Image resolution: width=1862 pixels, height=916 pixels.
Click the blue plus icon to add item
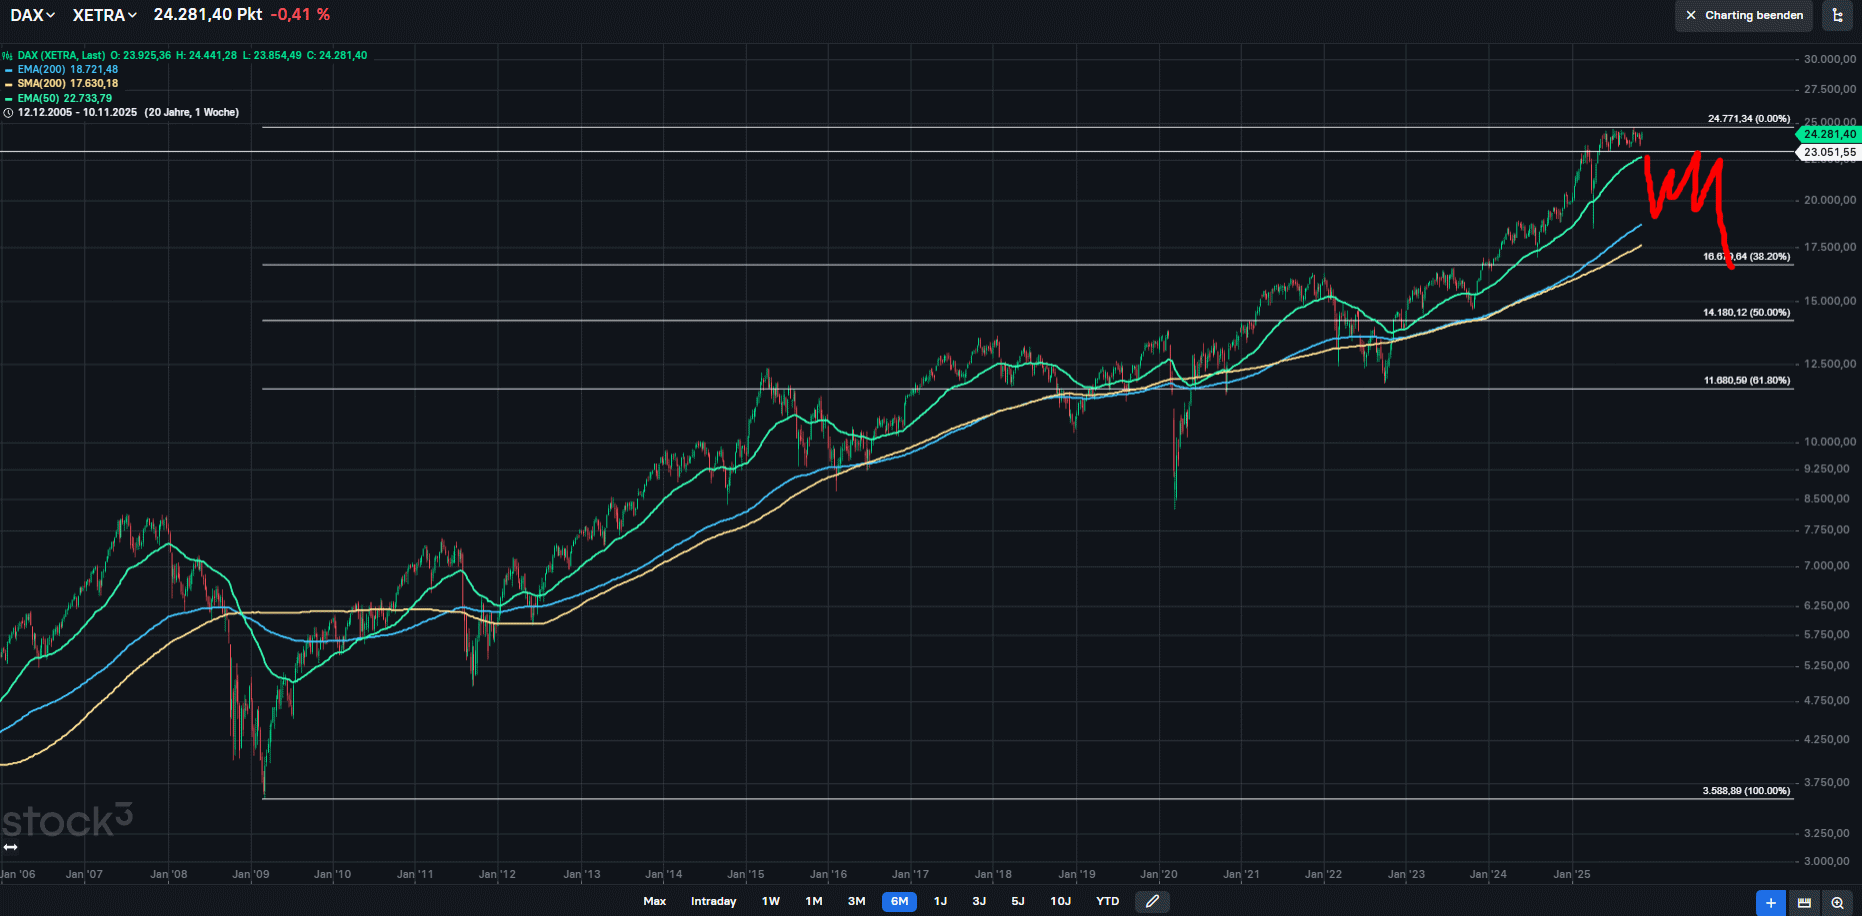[x=1770, y=902]
